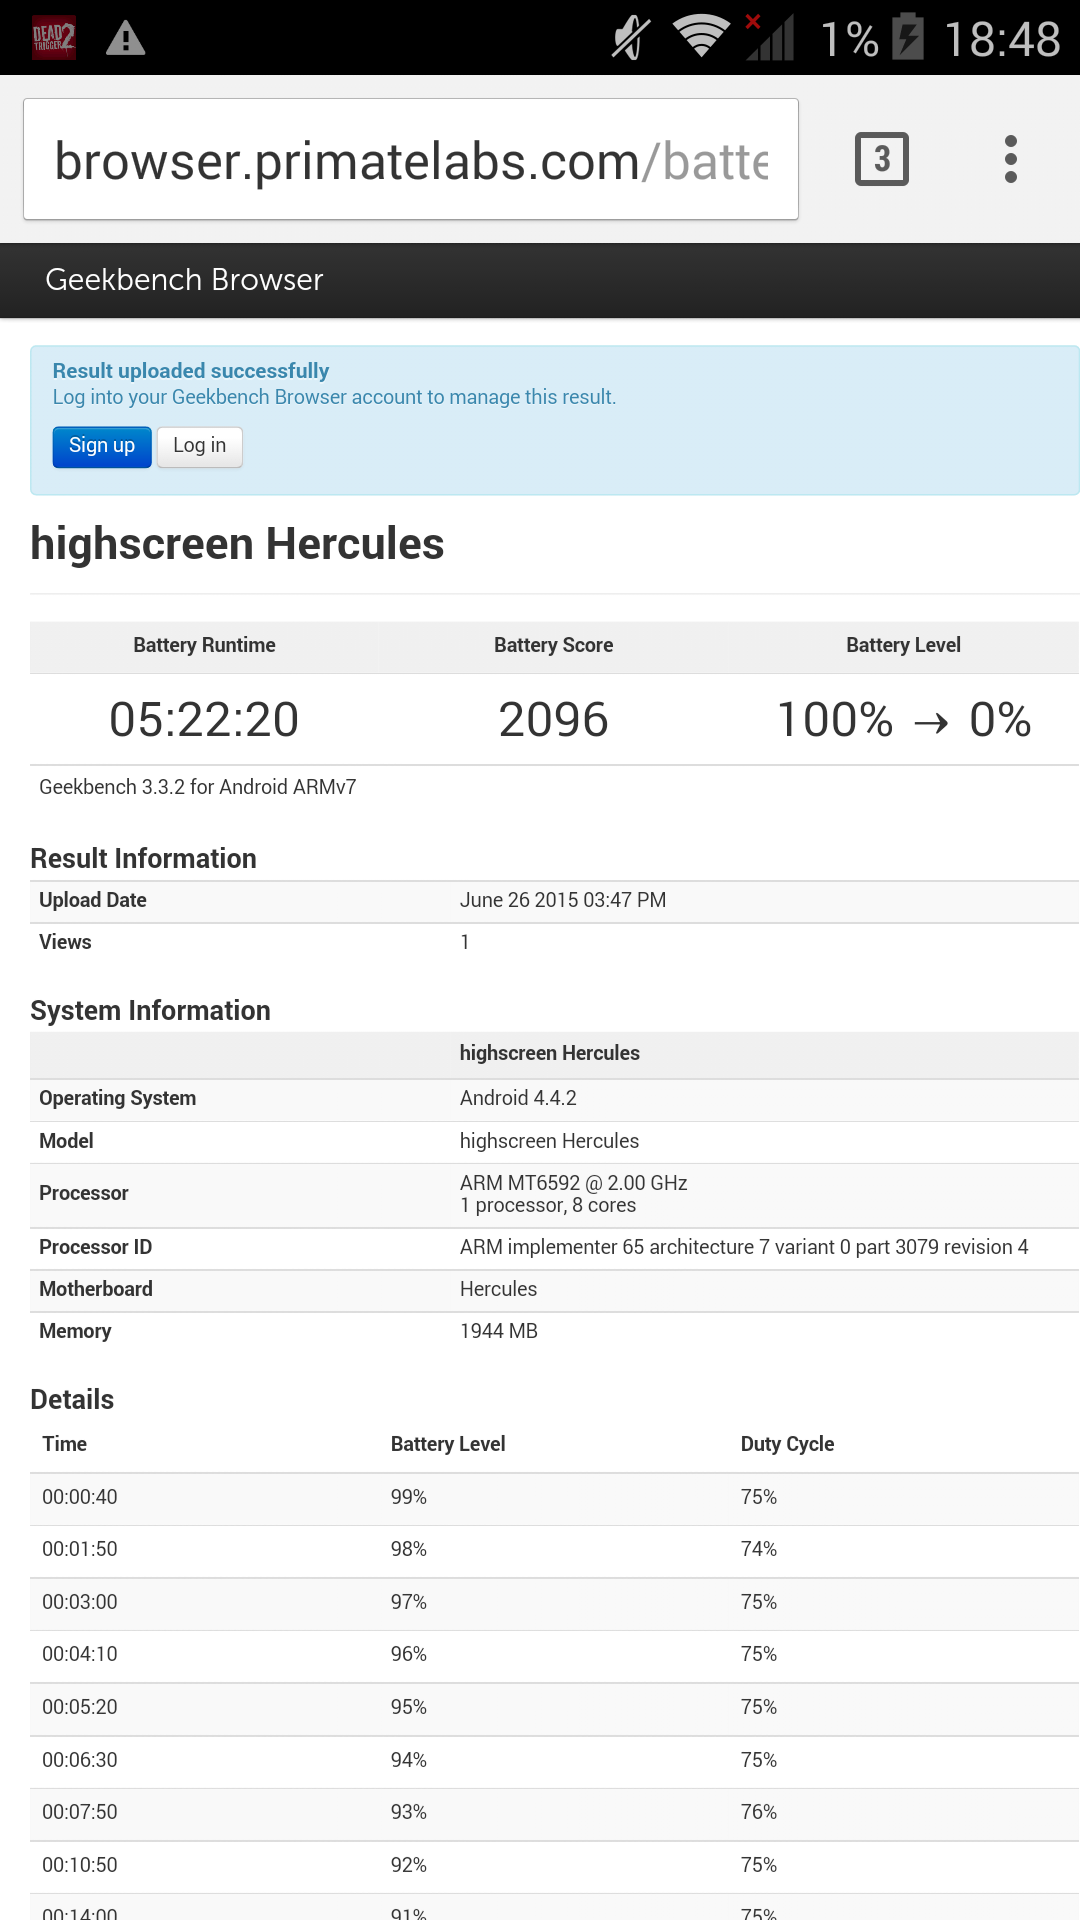Viewport: 1080px width, 1920px height.
Task: Select the Model value highscreen Hercules
Action: click(x=549, y=1141)
